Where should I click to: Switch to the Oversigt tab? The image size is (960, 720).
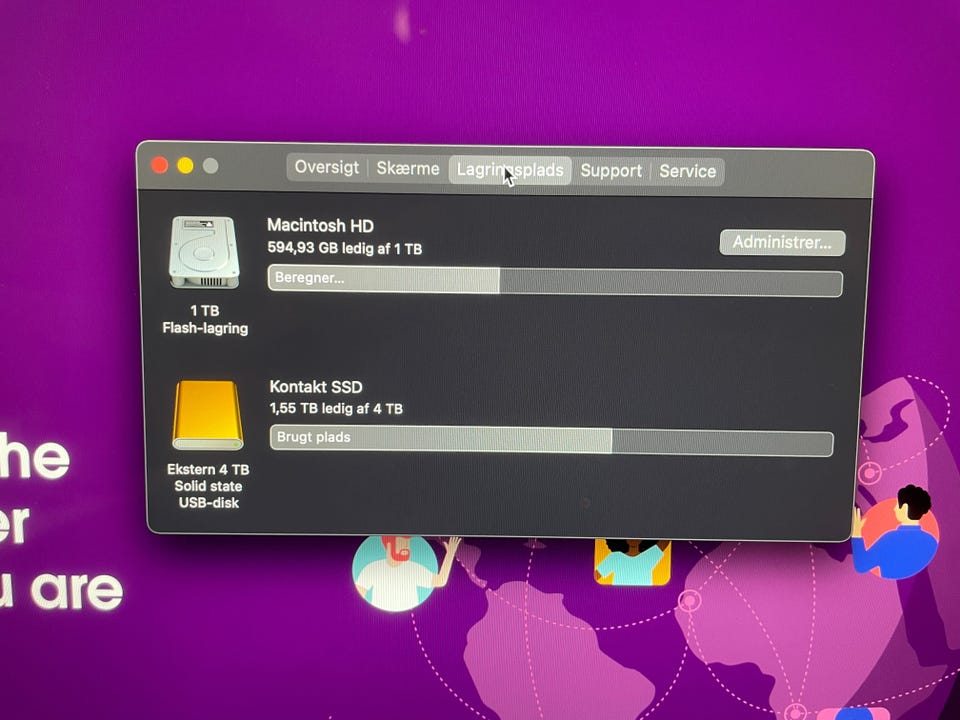[x=327, y=167]
